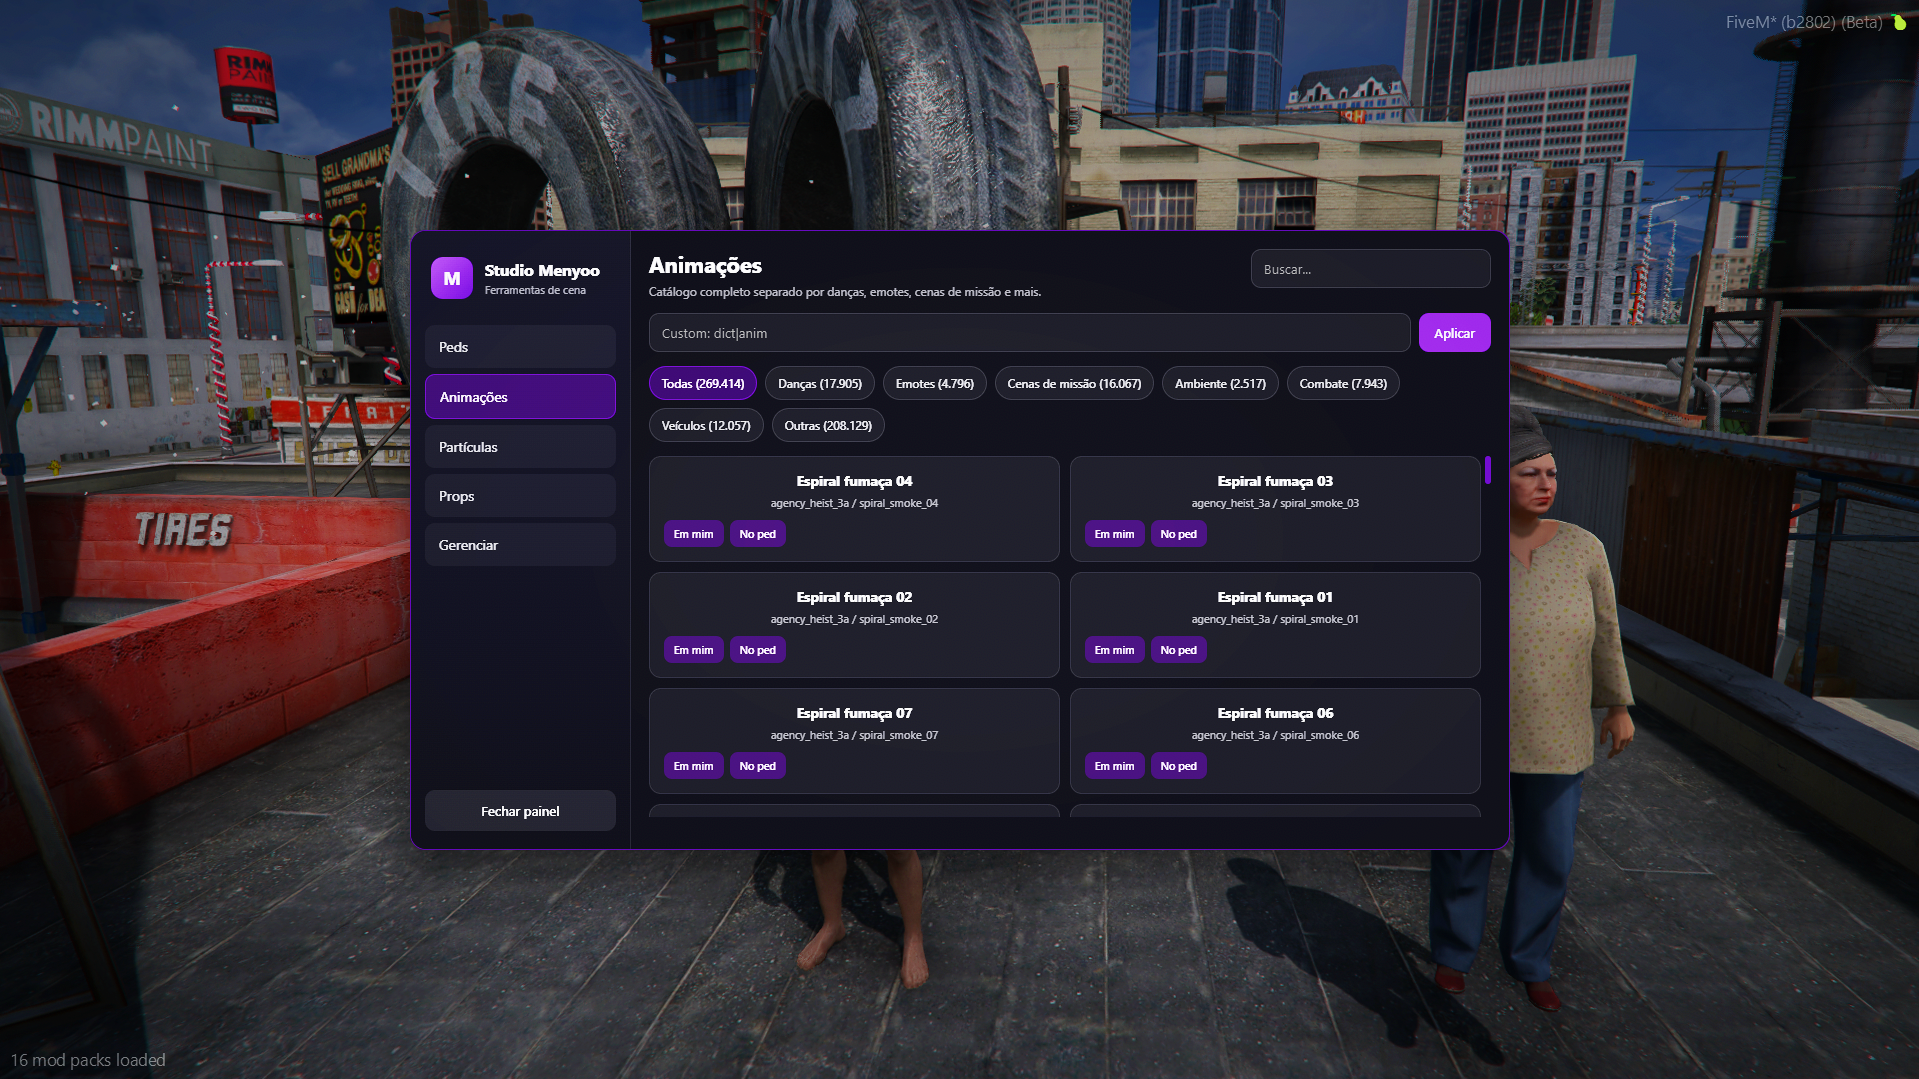This screenshot has height=1079, width=1919.
Task: Play Espiral fumaça 04 with Em mim
Action: point(693,534)
